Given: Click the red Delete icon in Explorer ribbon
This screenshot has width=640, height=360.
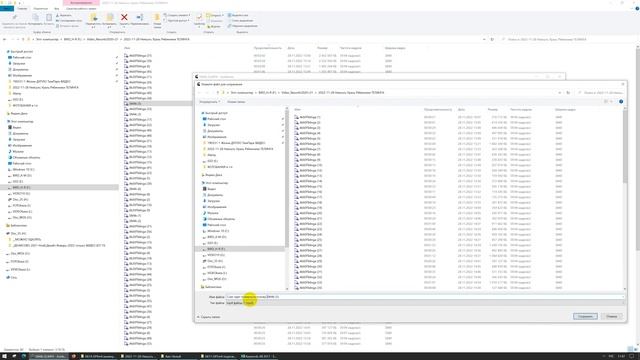Looking at the screenshot, I should (124, 17).
